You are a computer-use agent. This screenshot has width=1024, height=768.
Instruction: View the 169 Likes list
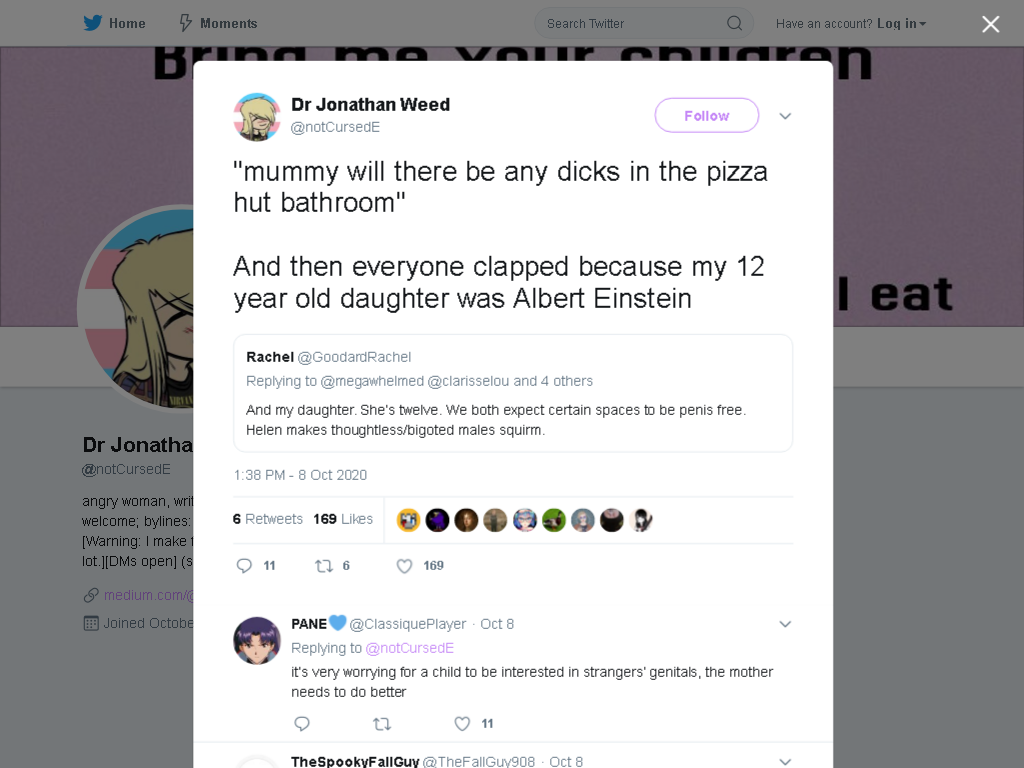click(x=343, y=519)
